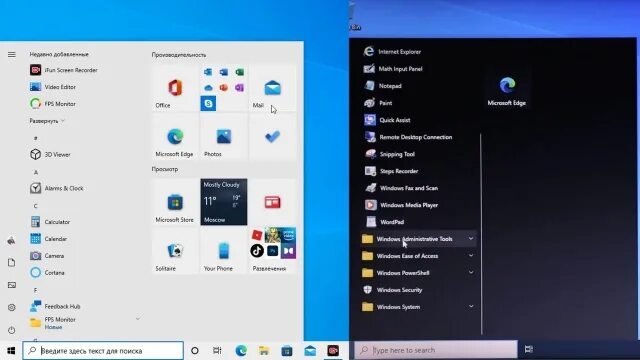This screenshot has height=360, width=640.
Task: Open the Moscow weather tile
Action: point(224,202)
